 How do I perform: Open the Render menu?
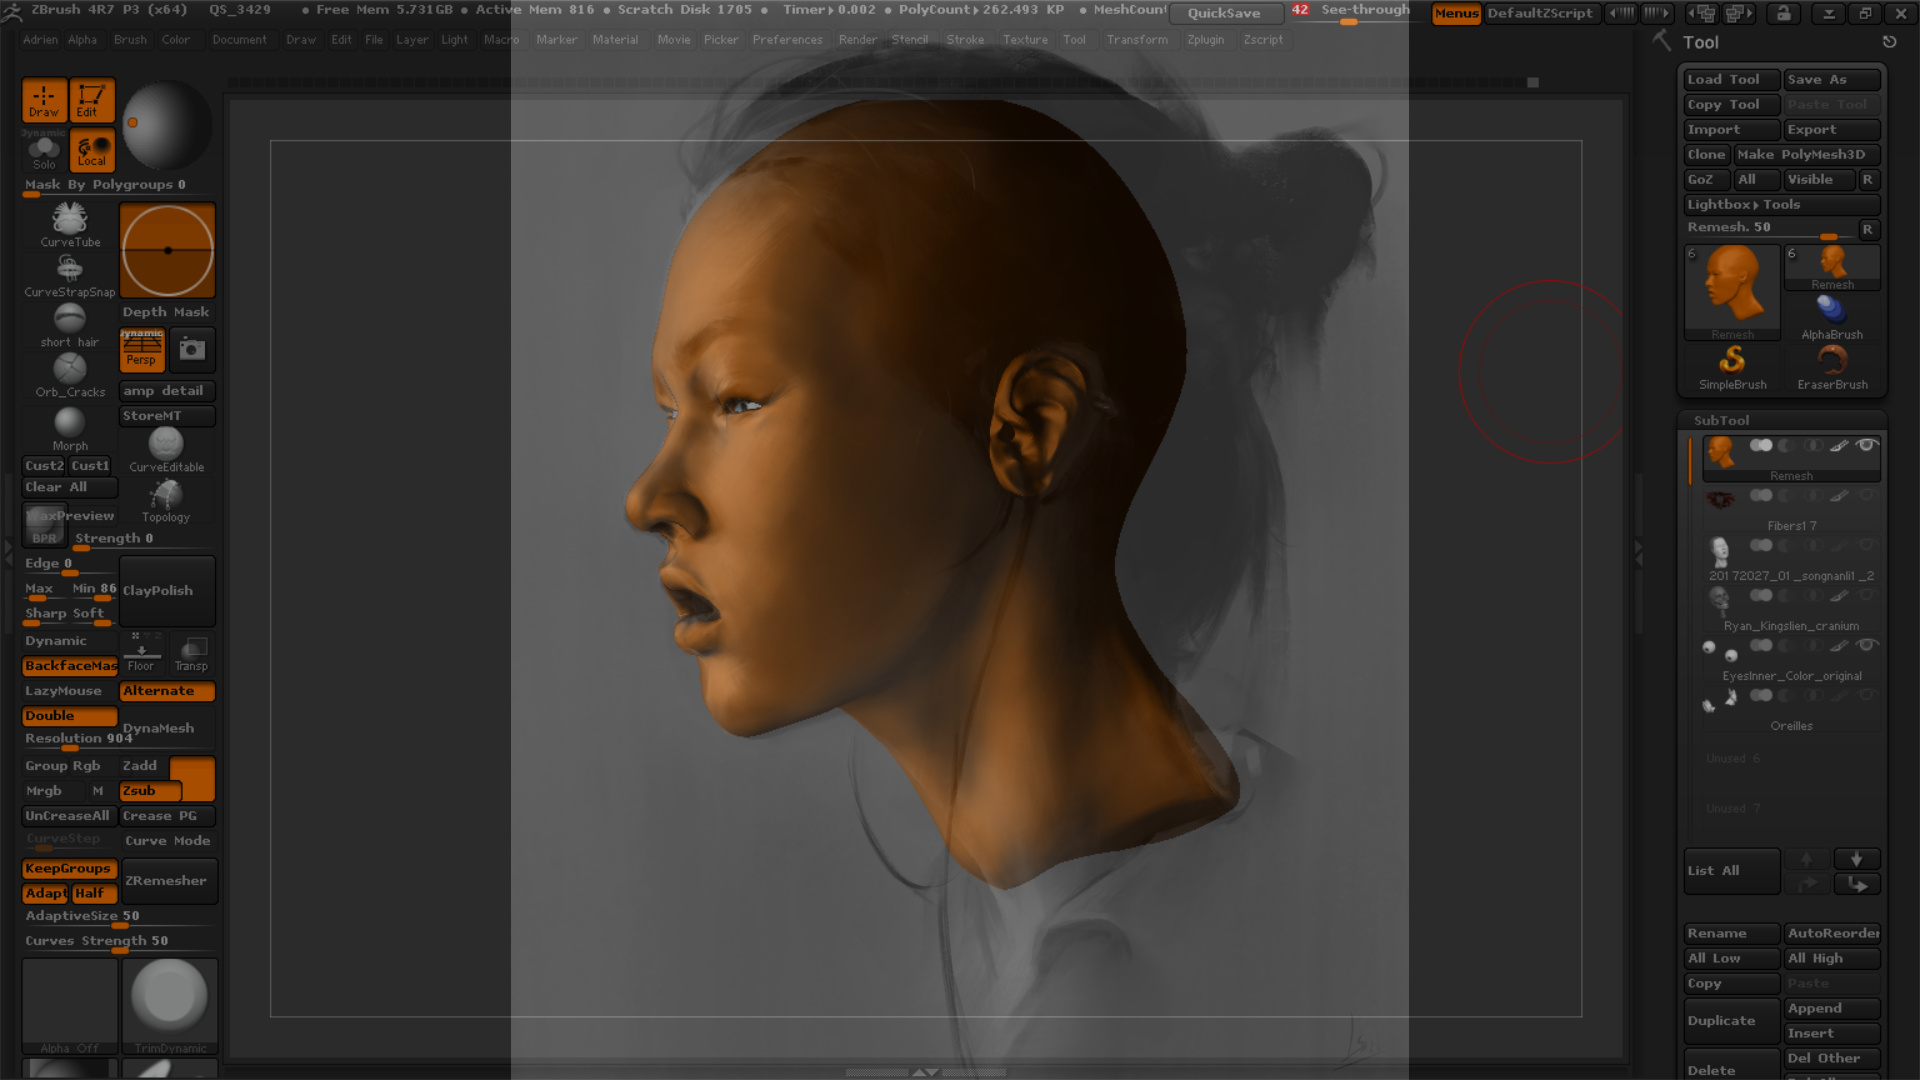(857, 40)
